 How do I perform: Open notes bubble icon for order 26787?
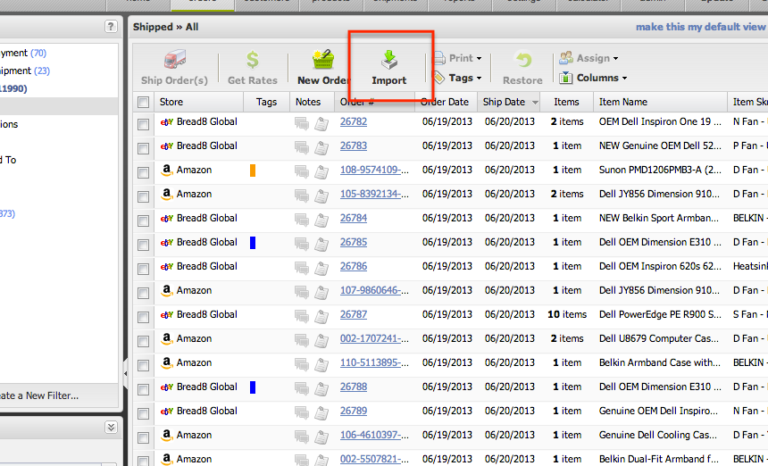click(302, 316)
